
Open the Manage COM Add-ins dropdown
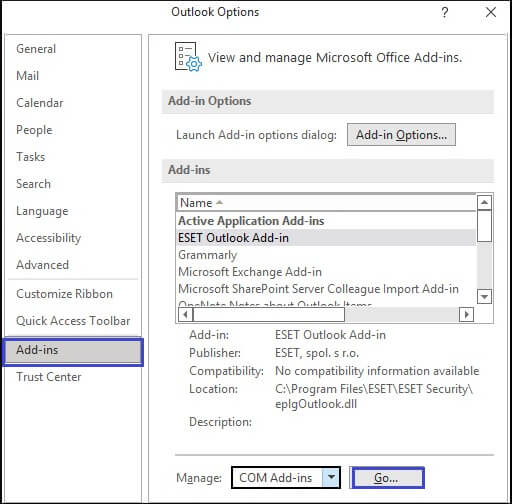pyautogui.click(x=286, y=478)
